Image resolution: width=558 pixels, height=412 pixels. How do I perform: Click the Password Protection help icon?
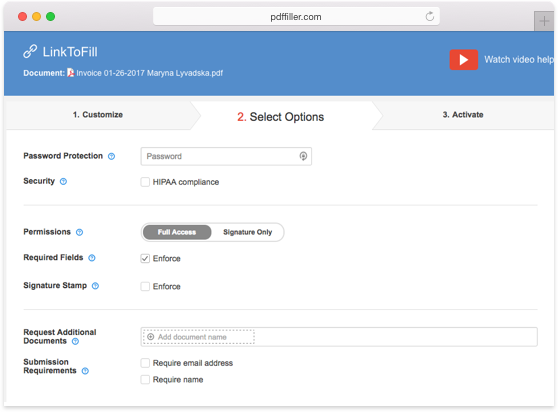pos(111,157)
